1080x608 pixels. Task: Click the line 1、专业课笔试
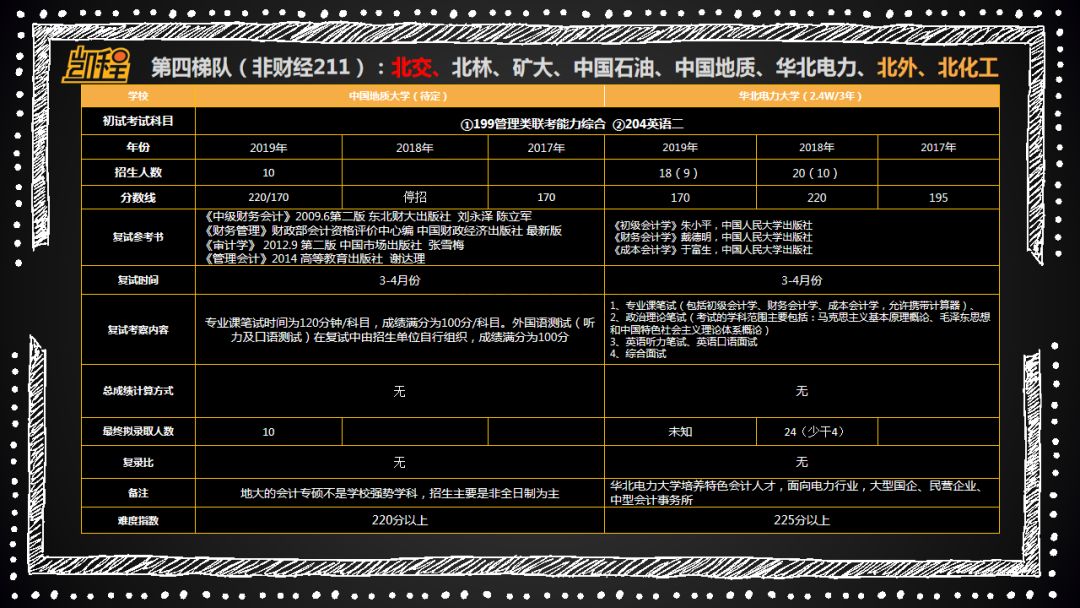tap(792, 305)
